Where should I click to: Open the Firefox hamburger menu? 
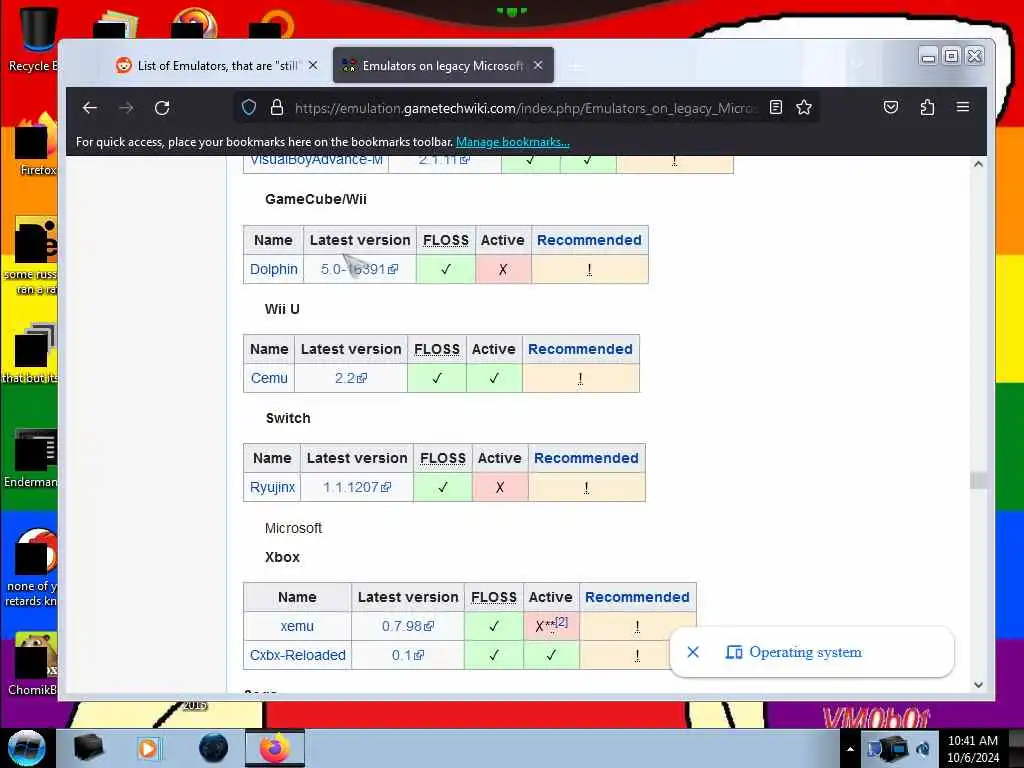click(x=963, y=107)
